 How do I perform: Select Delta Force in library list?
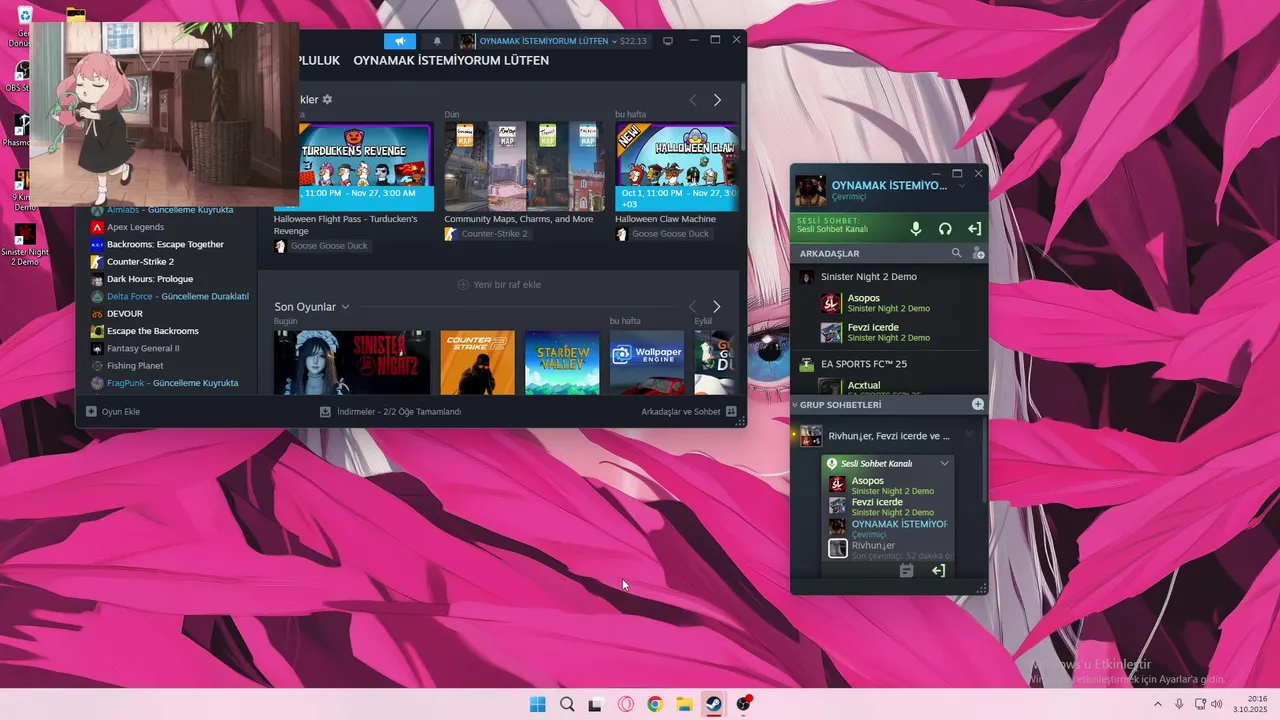pos(170,296)
